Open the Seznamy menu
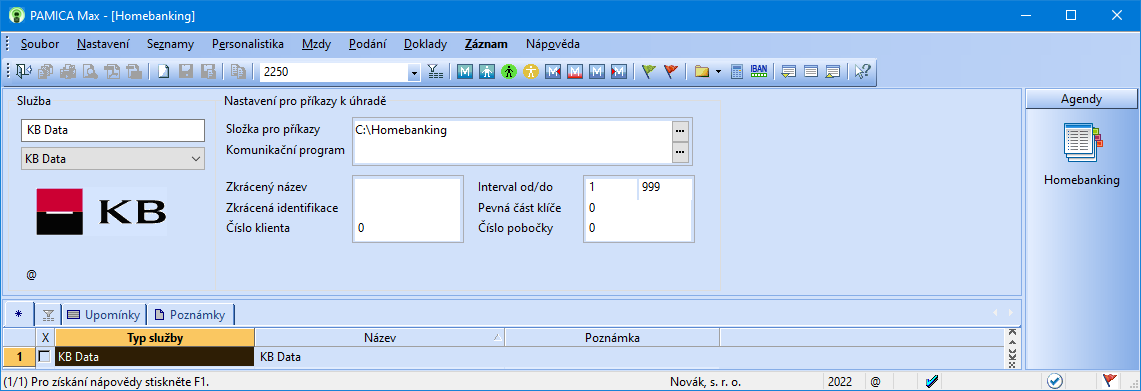This screenshot has height=391, width=1141. [x=170, y=44]
